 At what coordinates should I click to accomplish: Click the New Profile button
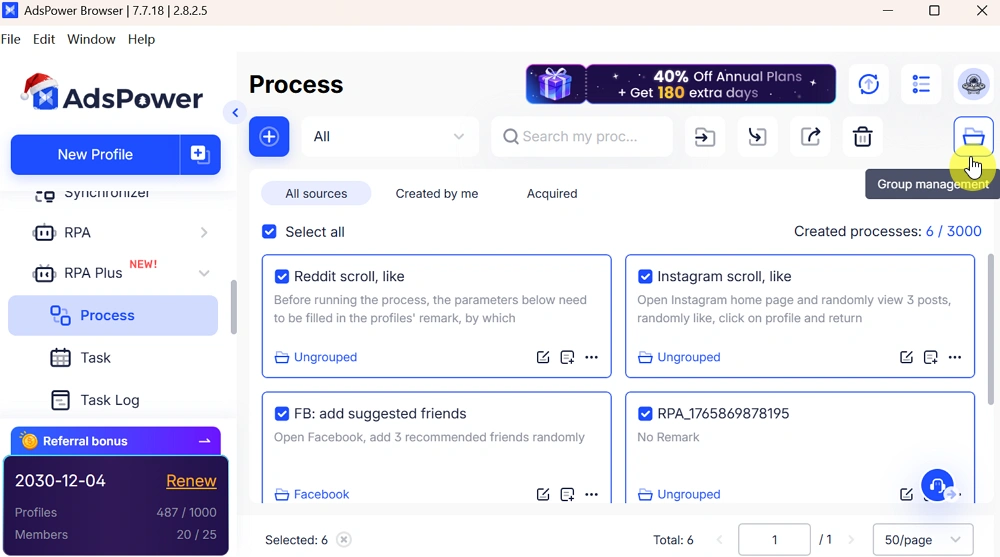pos(95,154)
